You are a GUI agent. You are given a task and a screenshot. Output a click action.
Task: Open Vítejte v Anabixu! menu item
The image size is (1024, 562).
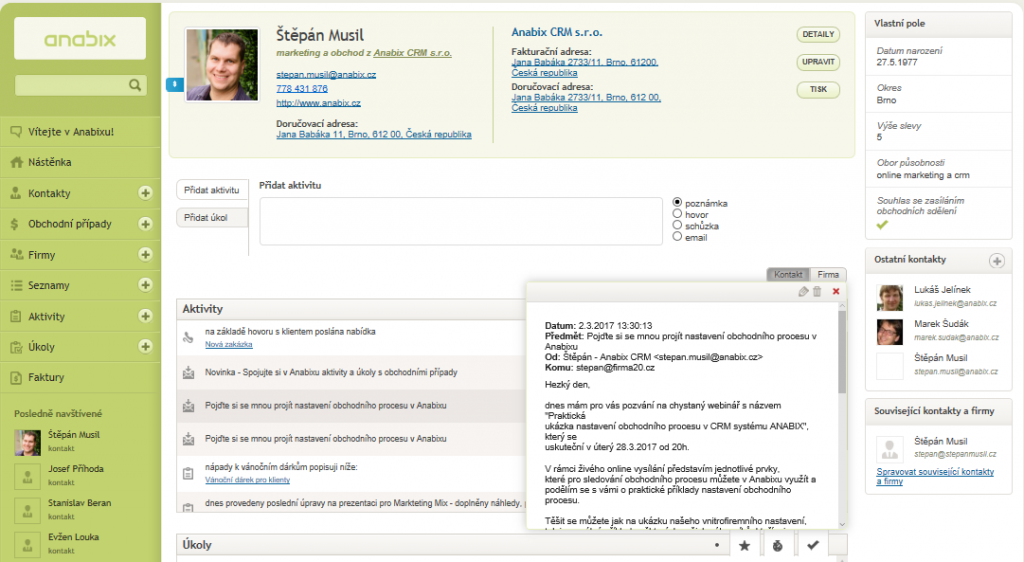pos(80,132)
